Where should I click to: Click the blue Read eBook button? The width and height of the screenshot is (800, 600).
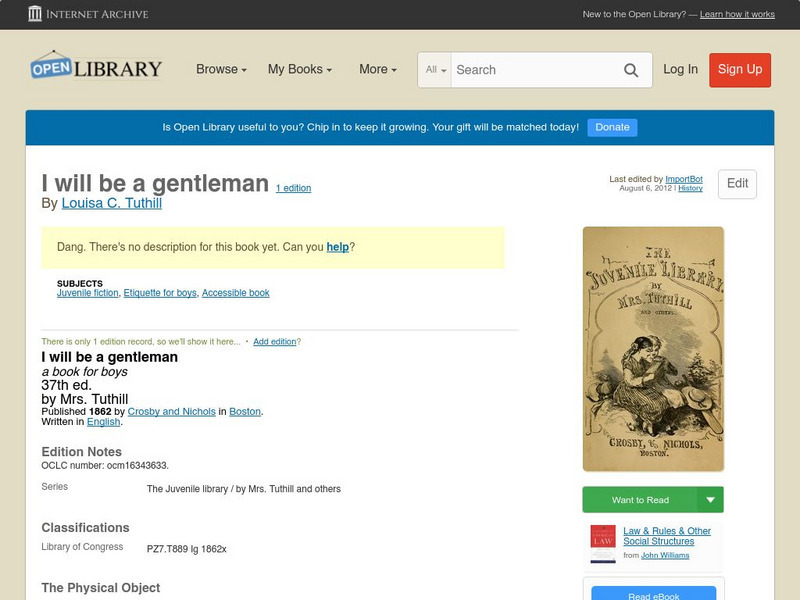tap(653, 595)
